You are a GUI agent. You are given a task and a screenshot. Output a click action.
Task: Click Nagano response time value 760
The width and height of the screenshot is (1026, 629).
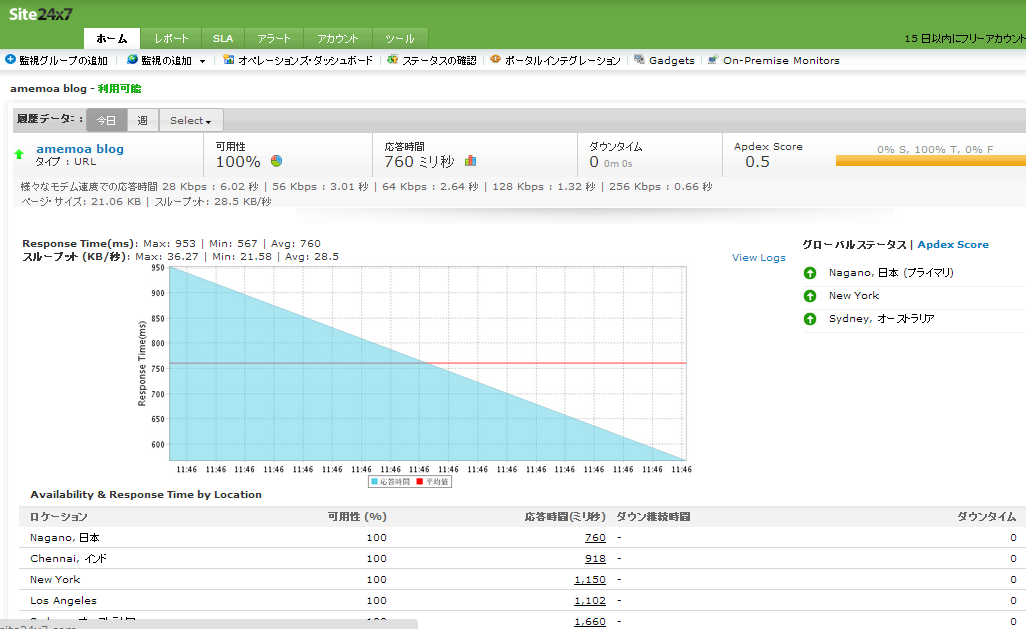tap(595, 537)
